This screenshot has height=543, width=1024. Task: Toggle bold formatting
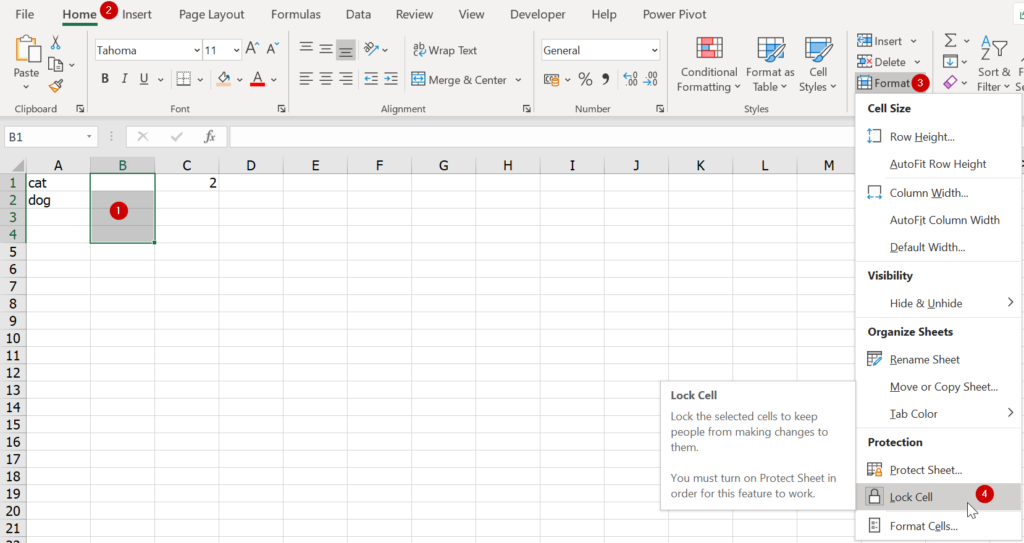104,79
